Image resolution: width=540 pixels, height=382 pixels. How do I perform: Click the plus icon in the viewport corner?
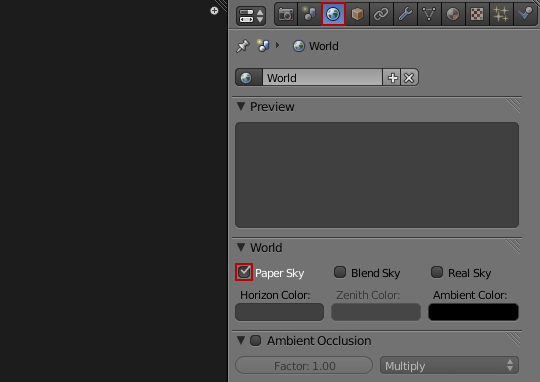click(214, 11)
